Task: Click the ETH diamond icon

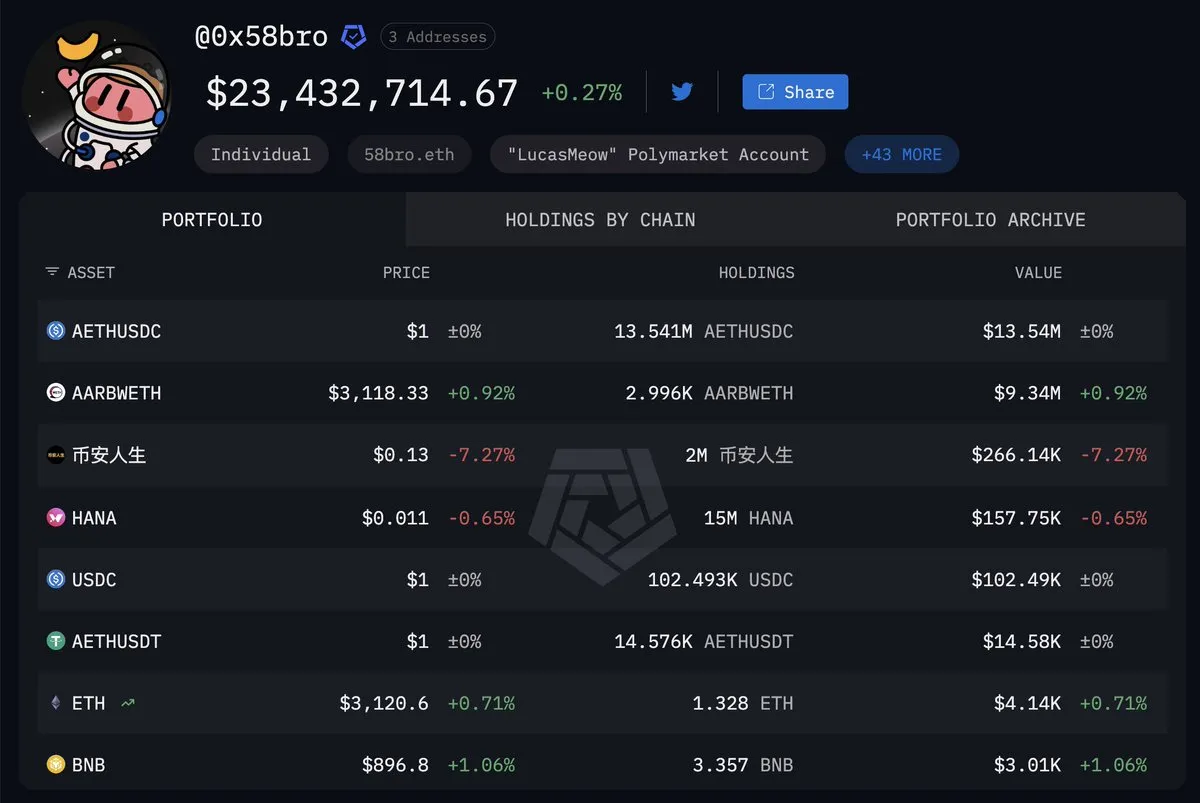Action: [x=56, y=703]
